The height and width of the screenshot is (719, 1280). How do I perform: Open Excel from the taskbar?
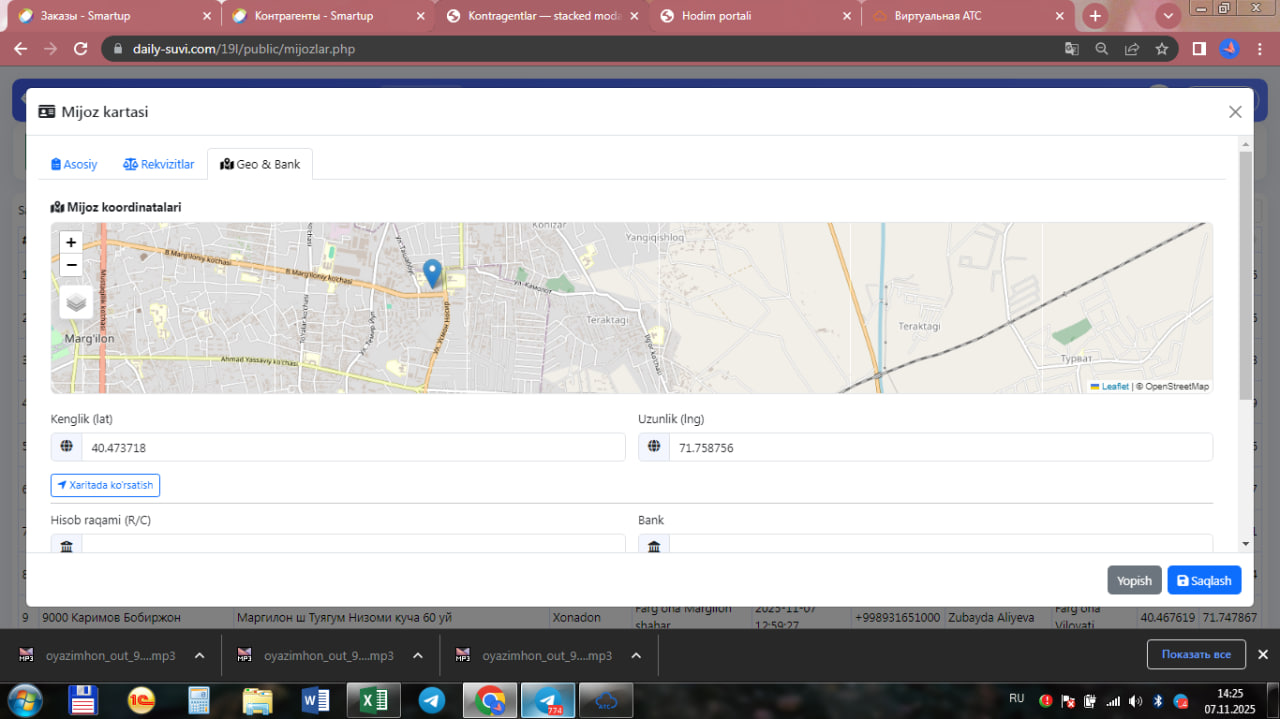[373, 700]
